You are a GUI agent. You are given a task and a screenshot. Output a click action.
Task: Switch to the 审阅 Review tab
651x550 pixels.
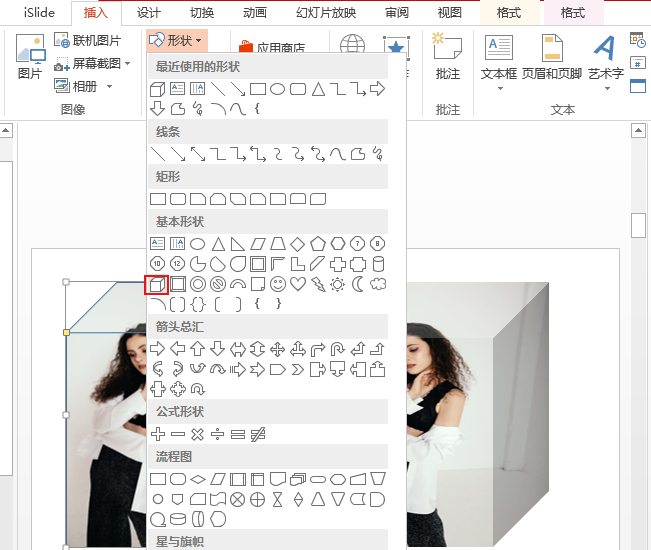click(x=397, y=13)
